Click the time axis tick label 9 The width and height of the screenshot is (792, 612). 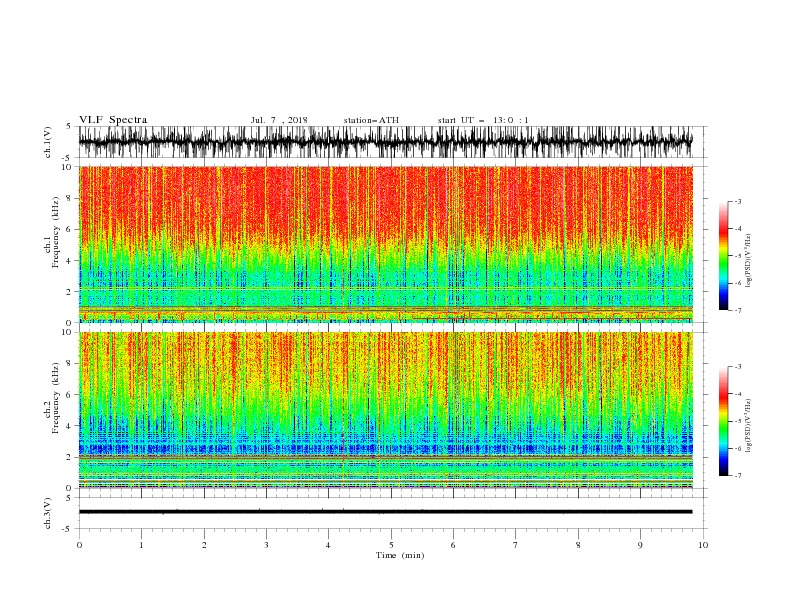[640, 545]
